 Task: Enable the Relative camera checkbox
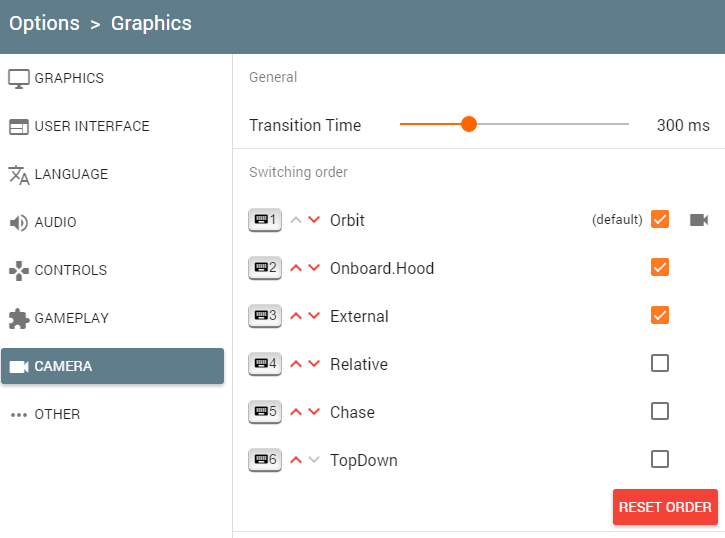tap(660, 363)
